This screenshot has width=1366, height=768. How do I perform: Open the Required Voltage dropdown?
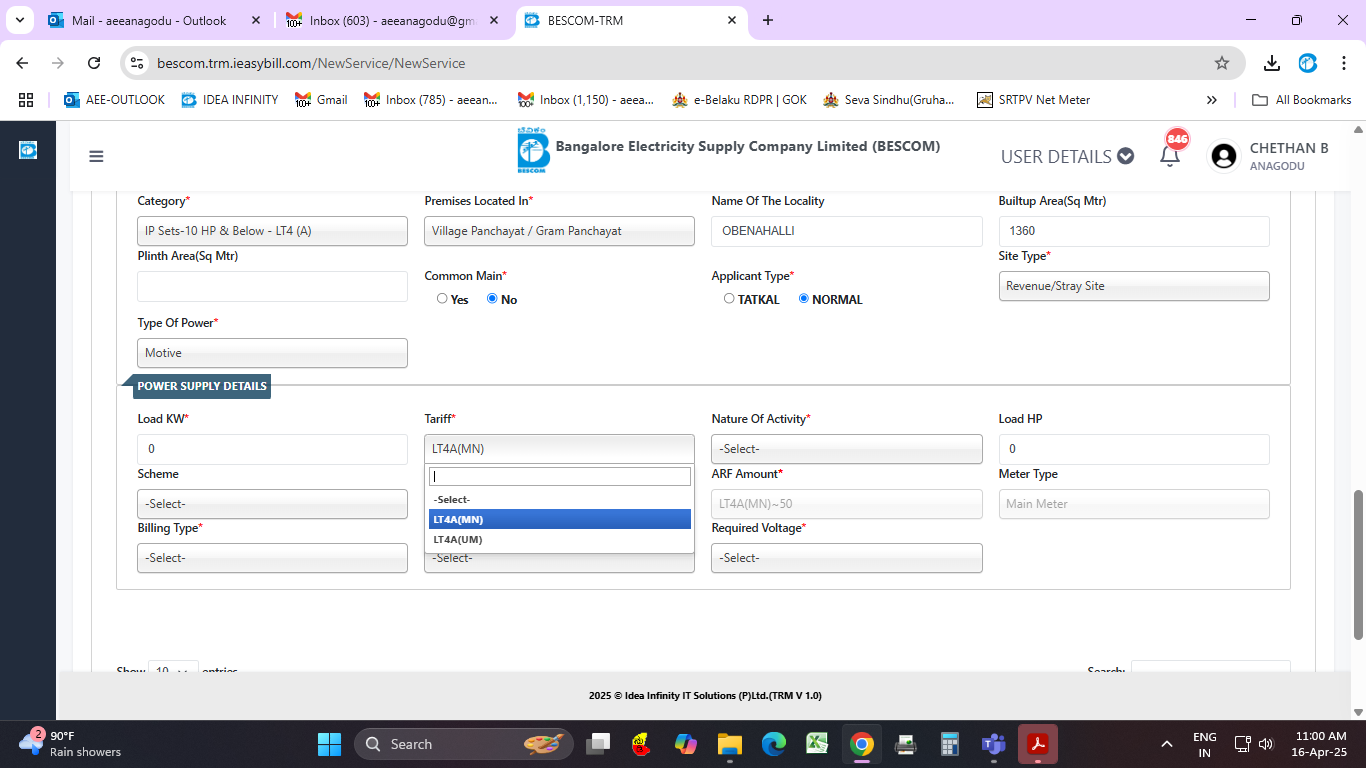coord(847,558)
